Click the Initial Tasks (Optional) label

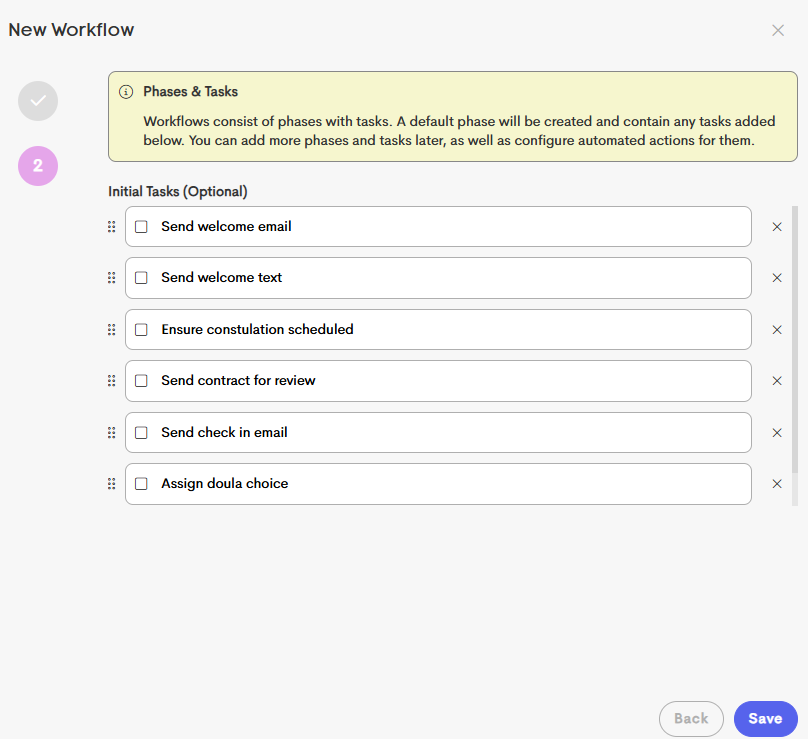pos(178,192)
